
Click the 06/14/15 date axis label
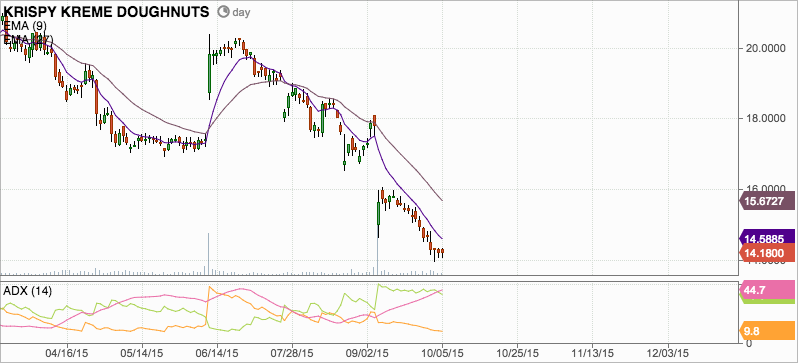point(217,352)
